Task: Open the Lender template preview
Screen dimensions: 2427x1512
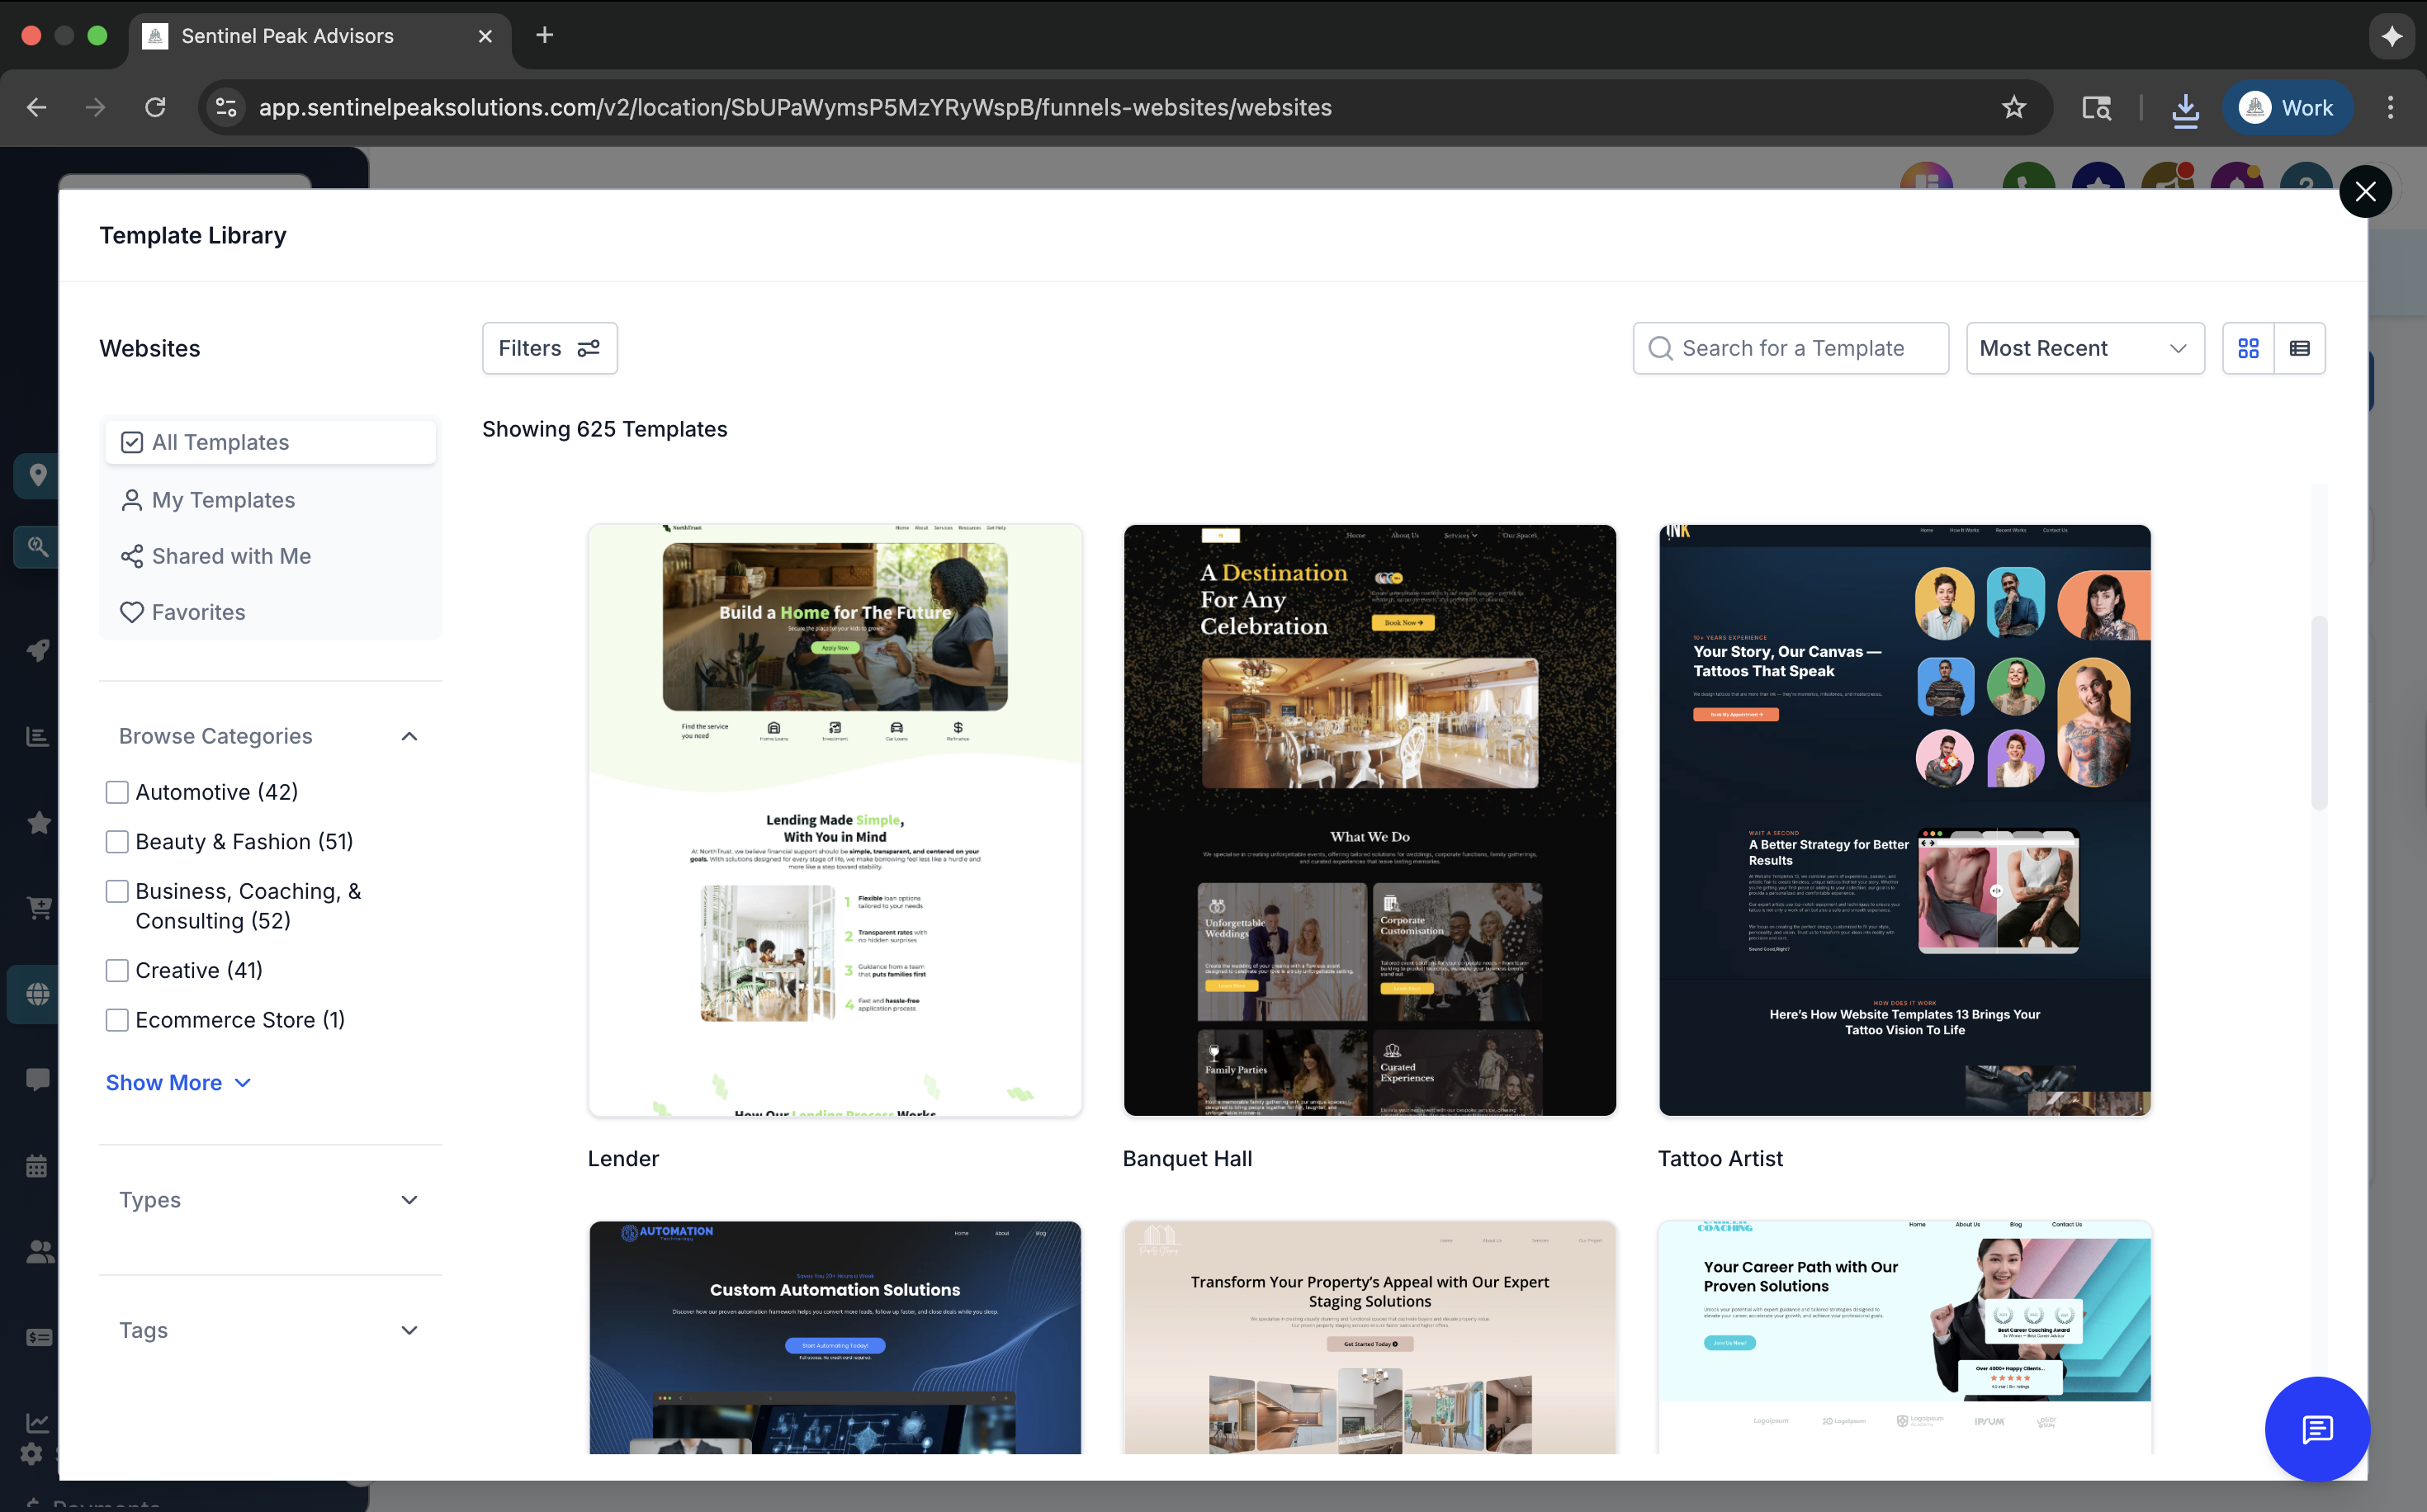Action: tap(835, 820)
